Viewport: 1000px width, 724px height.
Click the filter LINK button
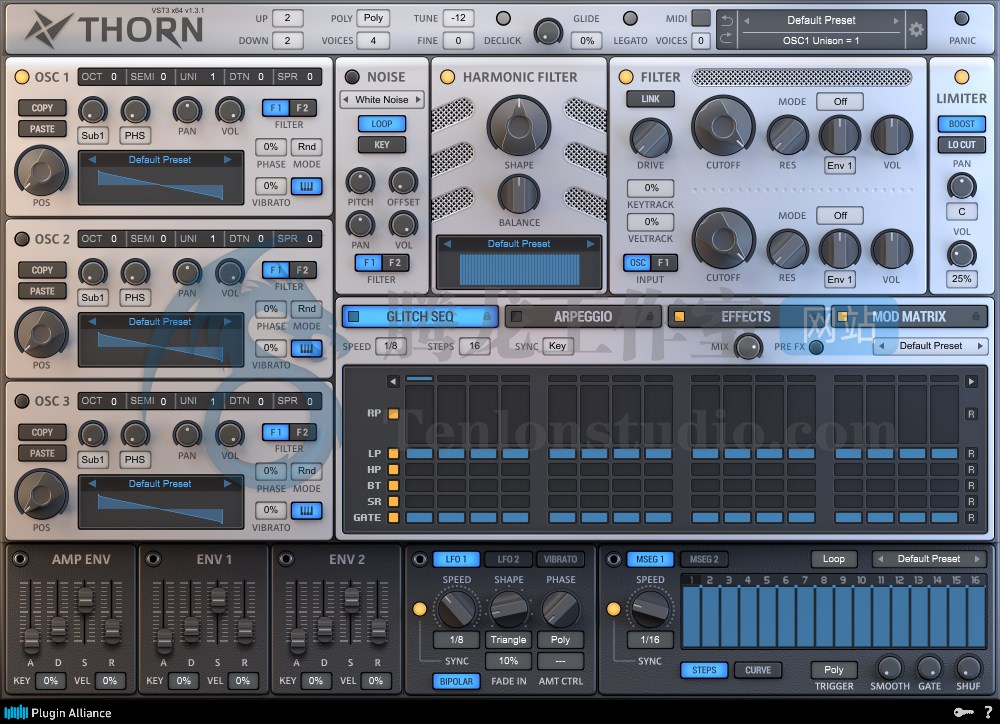[650, 99]
